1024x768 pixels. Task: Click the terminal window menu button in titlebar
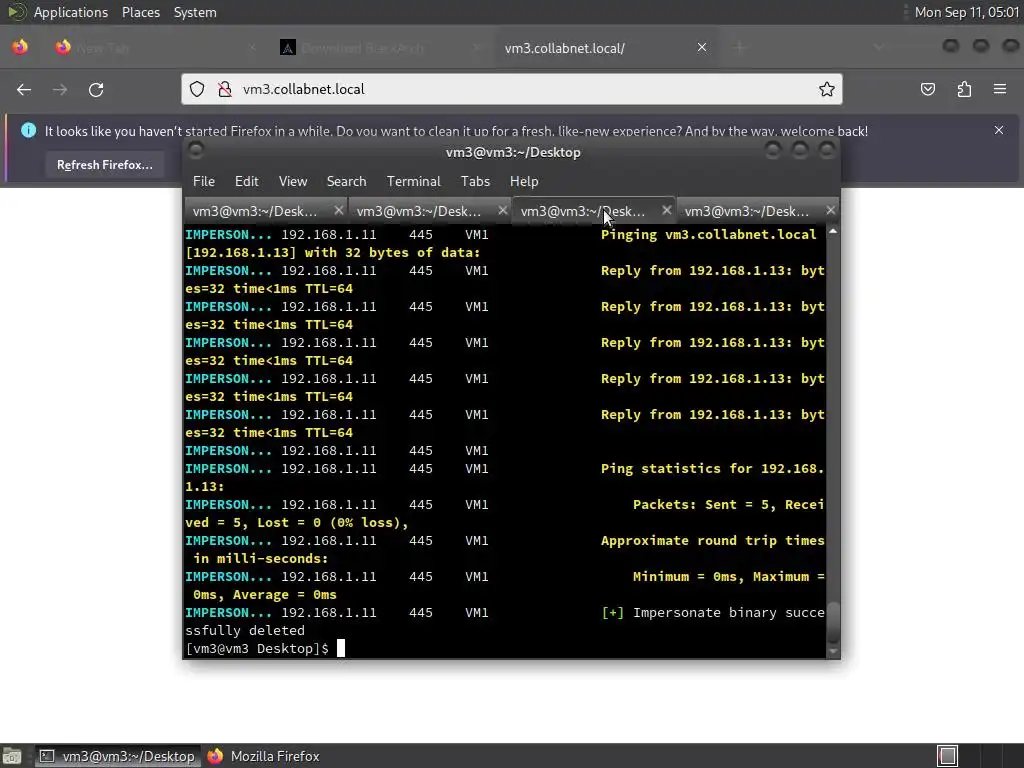coord(195,151)
